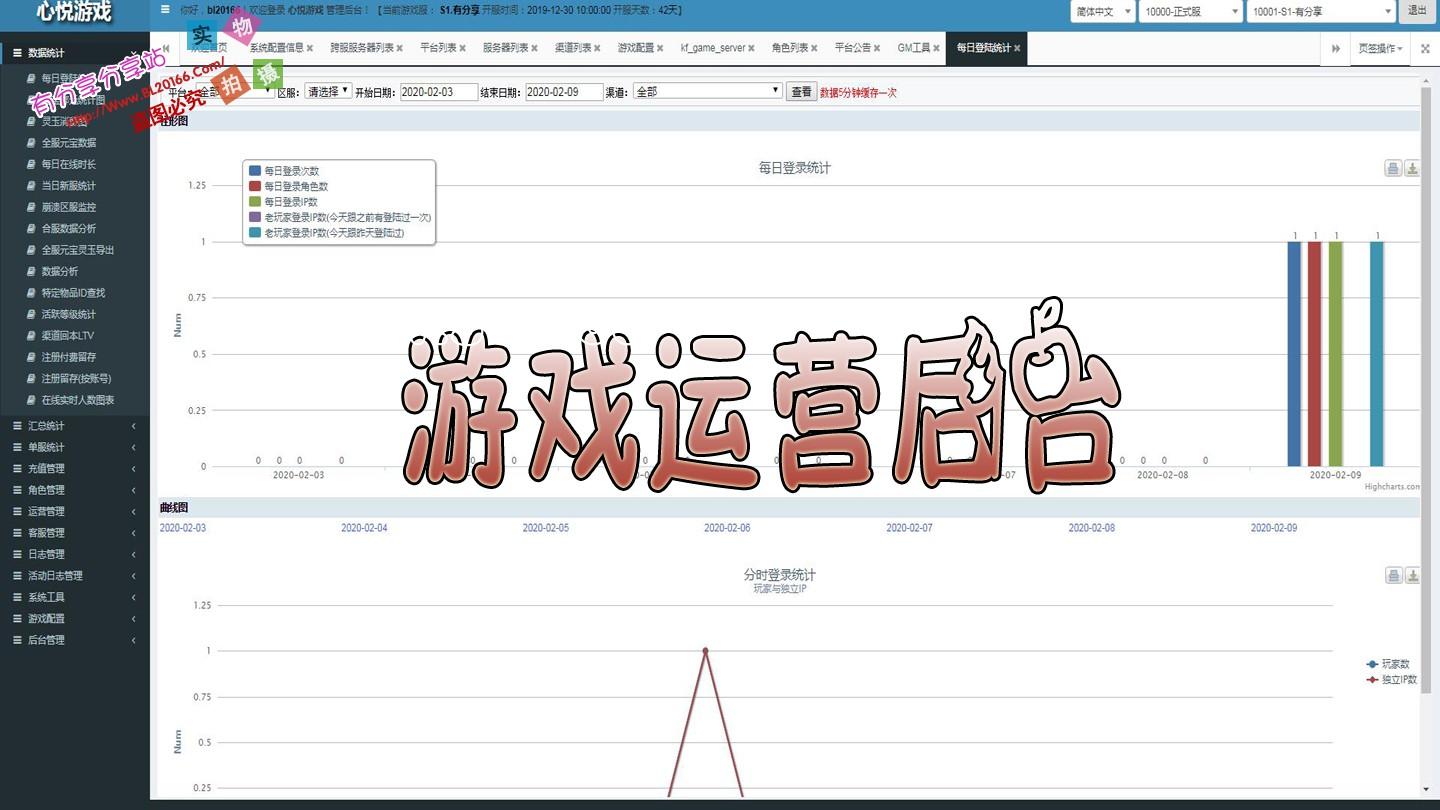The height and width of the screenshot is (810, 1440).
Task: Toggle 独立IP数 series in line chart legend
Action: [1391, 680]
